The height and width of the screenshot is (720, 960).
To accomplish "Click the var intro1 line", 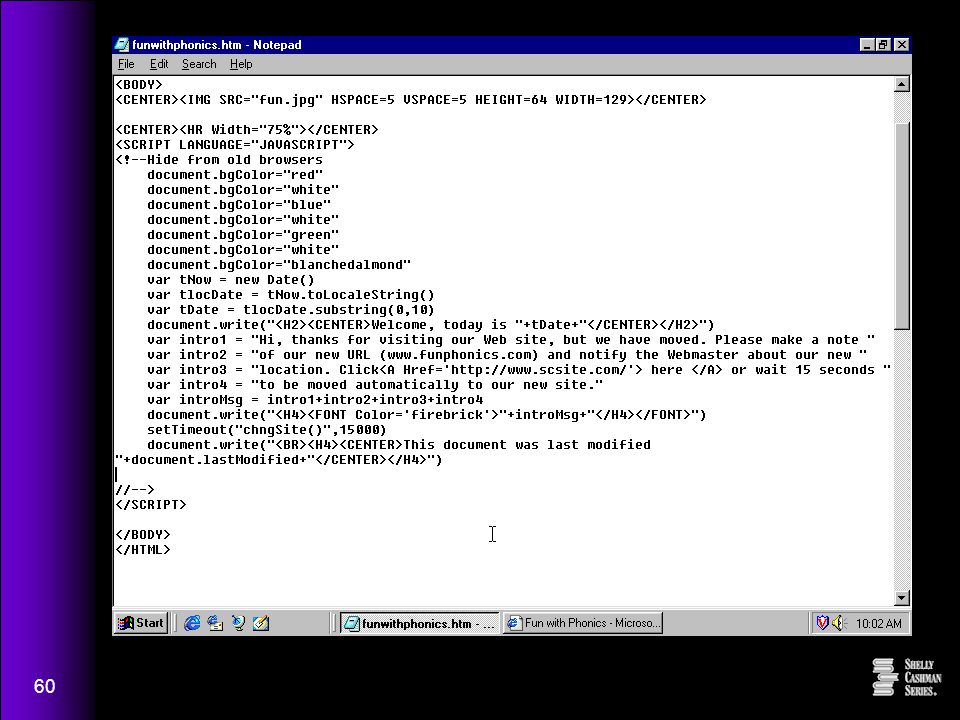I will tap(511, 340).
